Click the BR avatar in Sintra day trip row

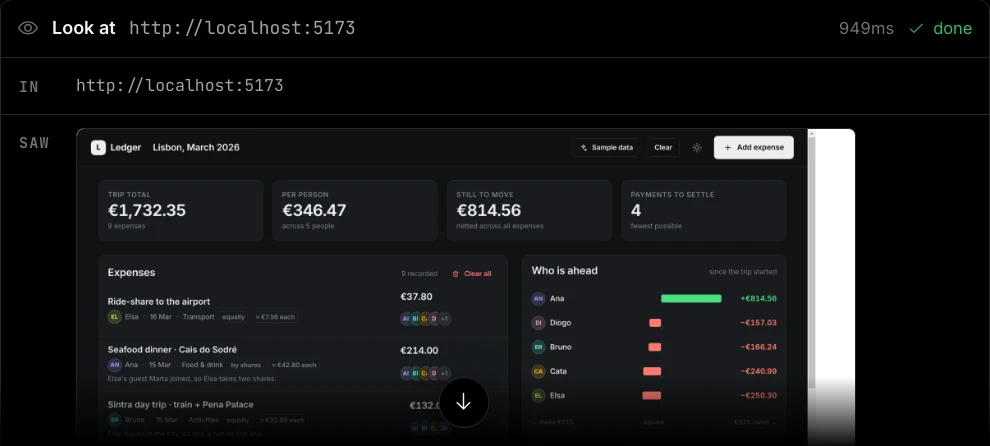(114, 419)
